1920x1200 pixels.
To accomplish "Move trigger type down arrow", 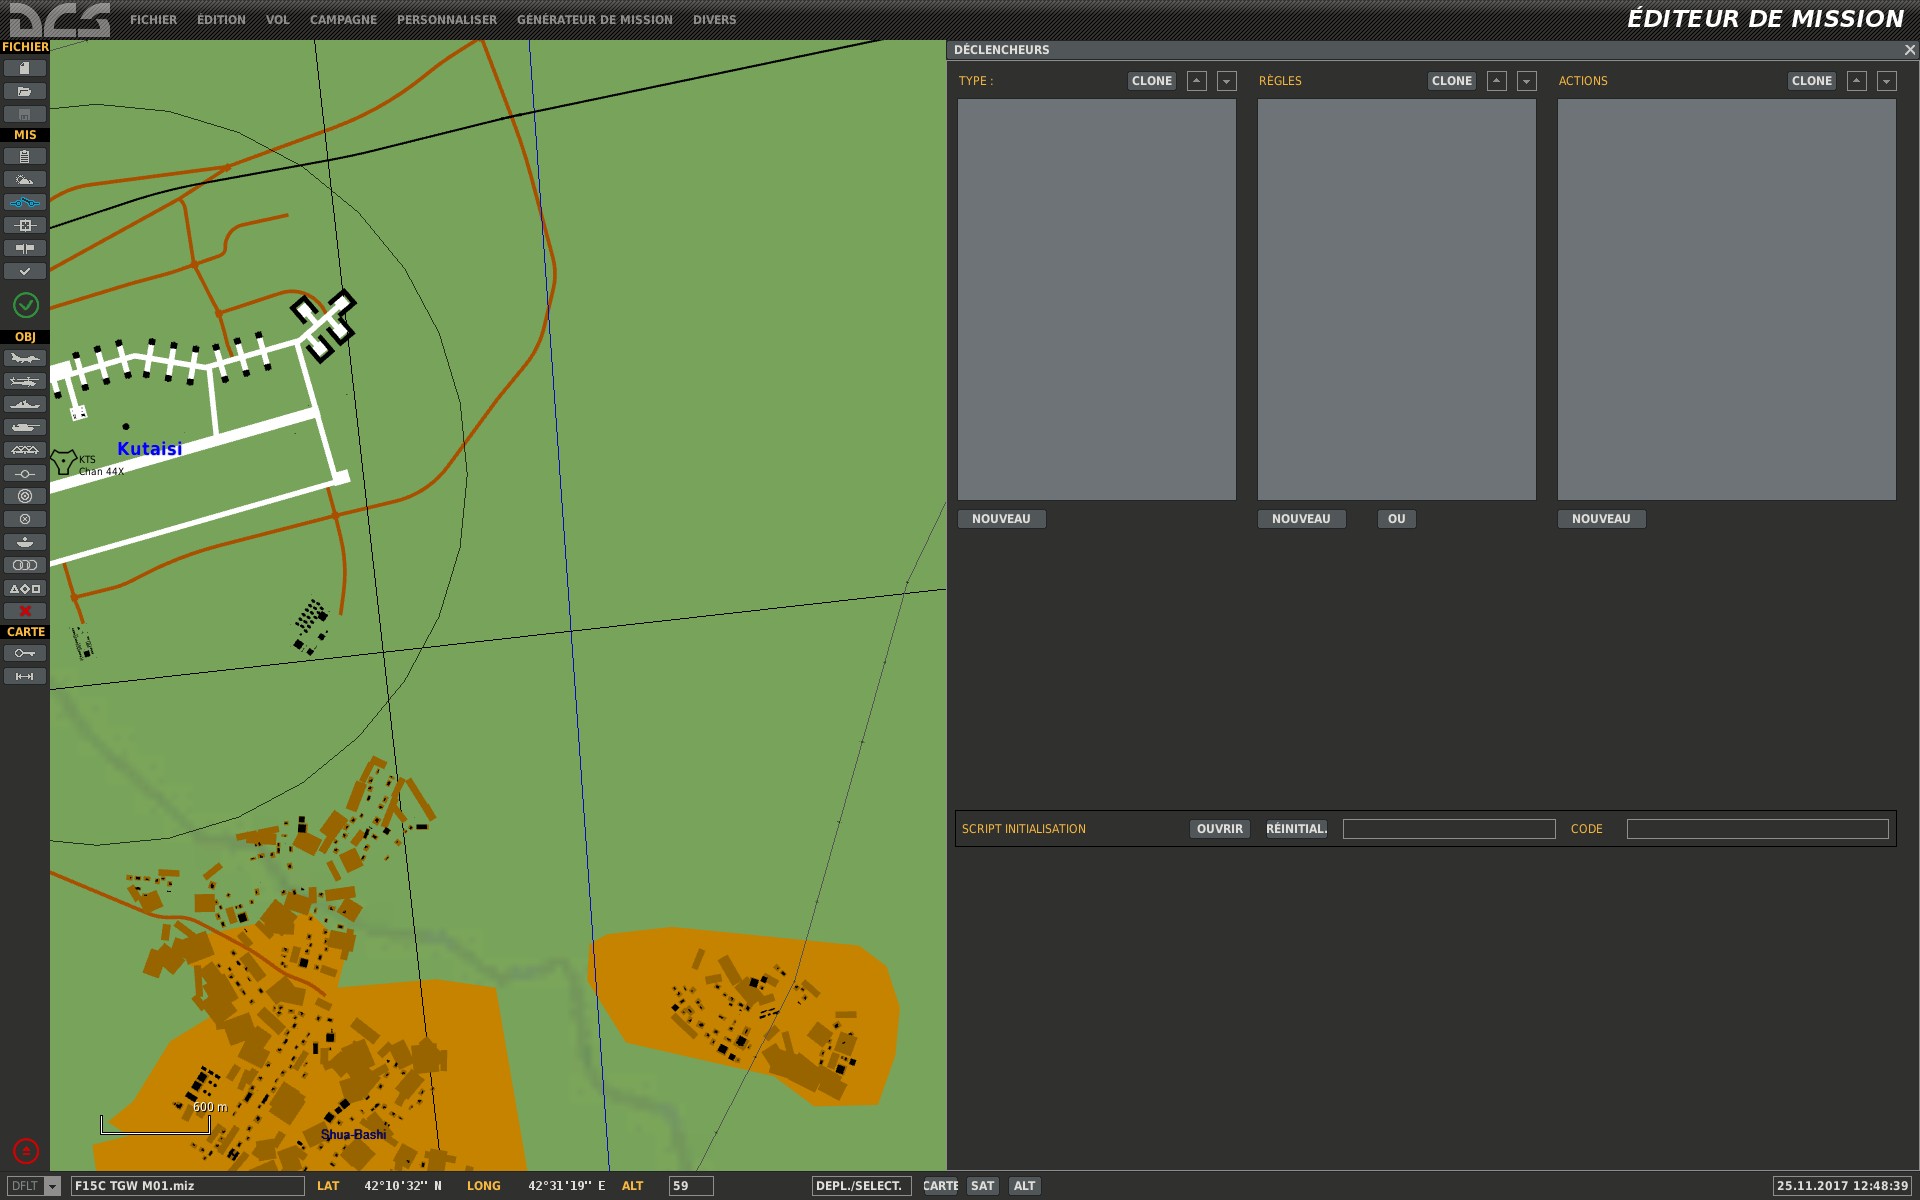I will click(1227, 81).
